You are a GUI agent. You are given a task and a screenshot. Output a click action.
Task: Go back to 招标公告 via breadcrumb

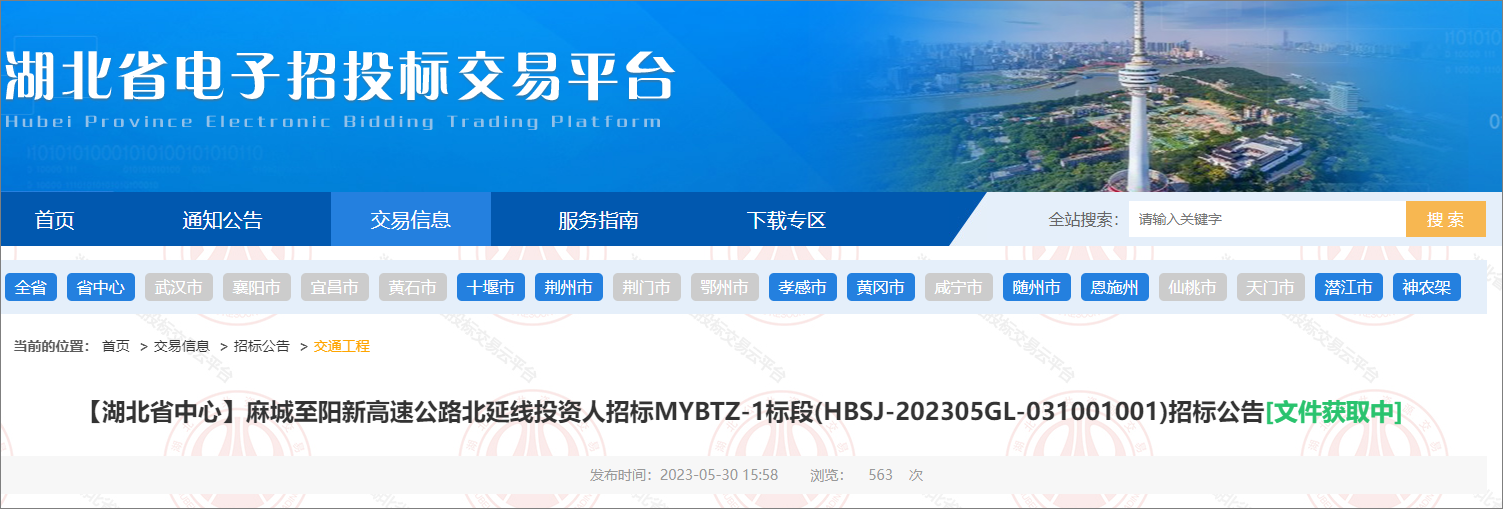262,346
